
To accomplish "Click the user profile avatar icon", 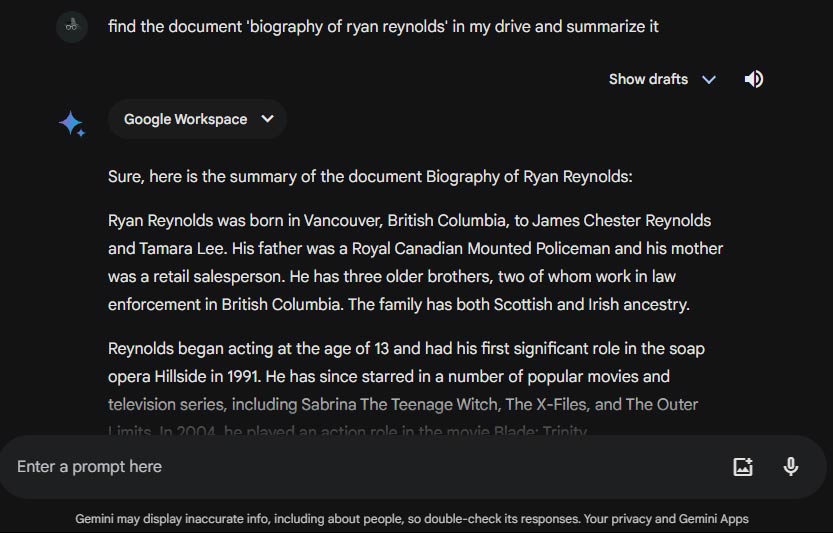I will click(x=70, y=26).
